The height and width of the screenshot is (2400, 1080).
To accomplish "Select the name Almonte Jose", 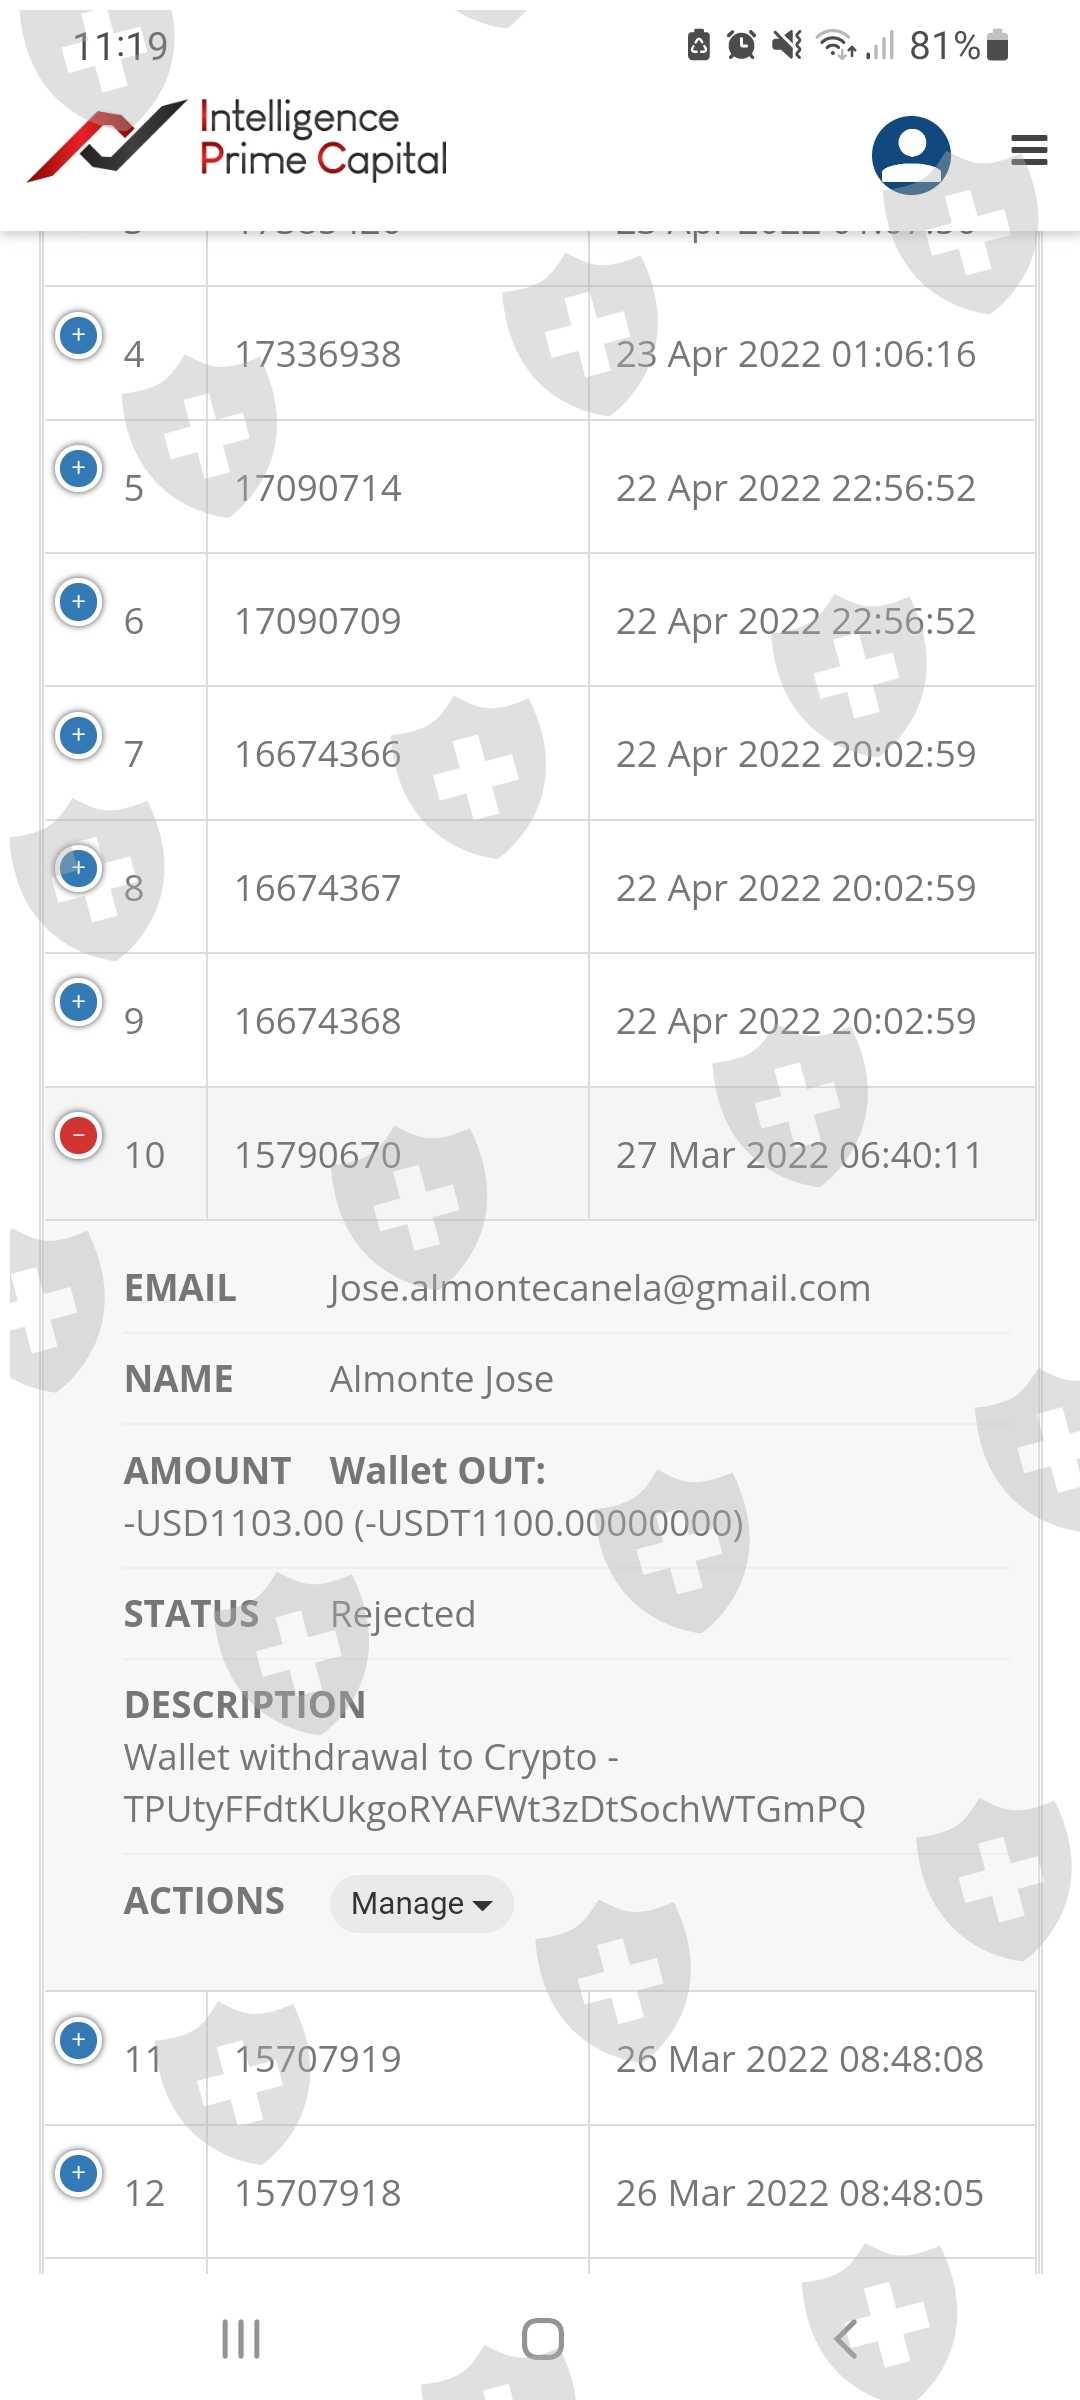I will pos(442,1379).
